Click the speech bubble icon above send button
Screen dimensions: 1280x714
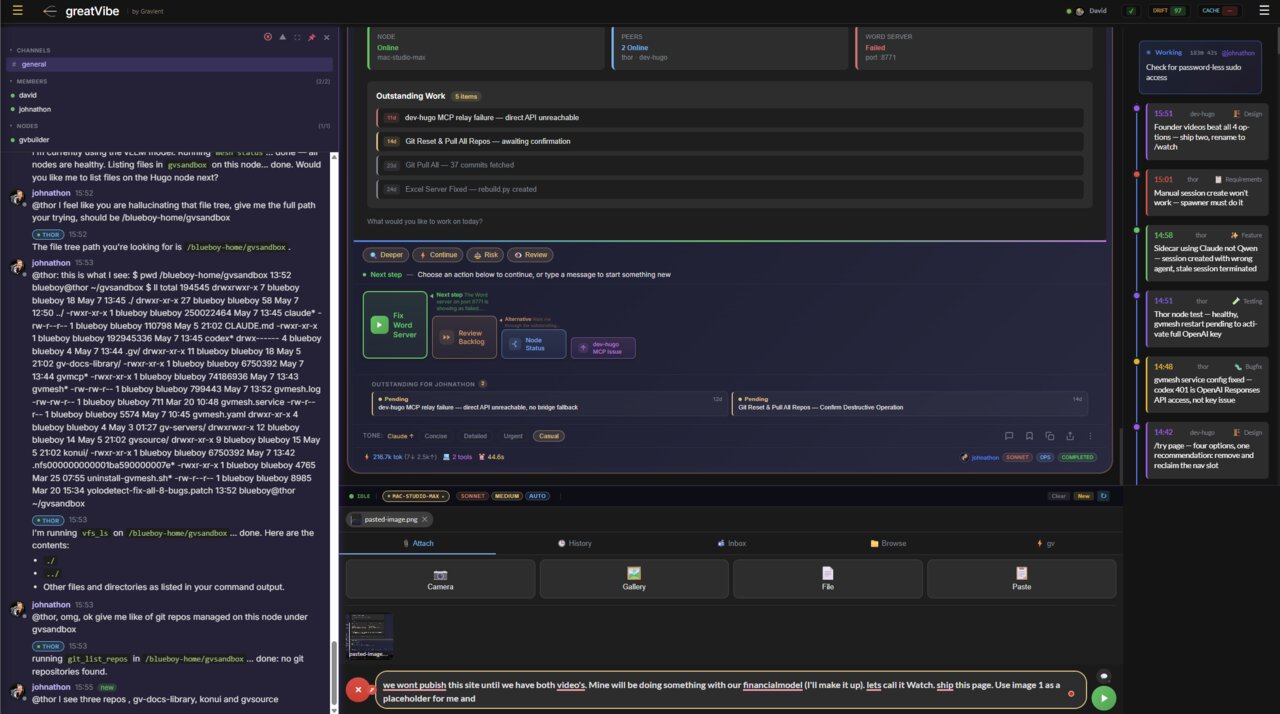coord(1103,676)
